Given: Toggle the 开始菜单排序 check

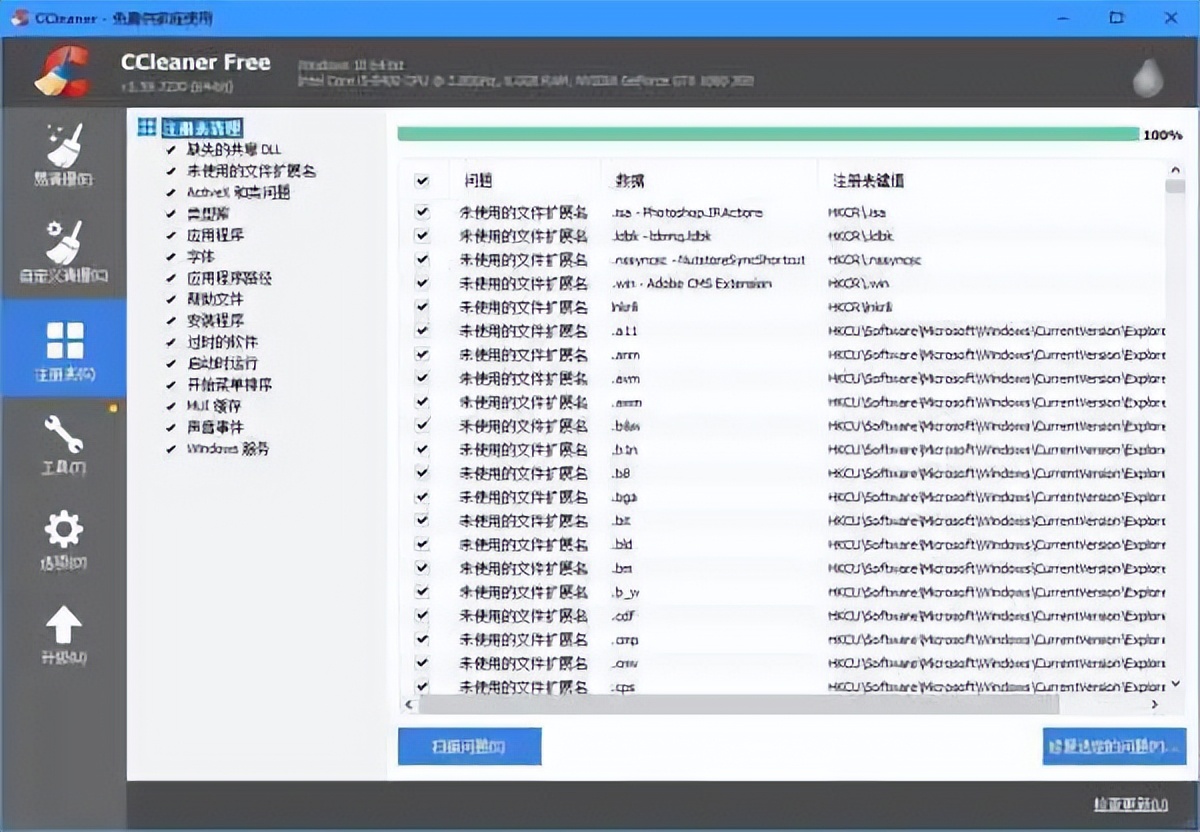Looking at the screenshot, I should (x=172, y=385).
